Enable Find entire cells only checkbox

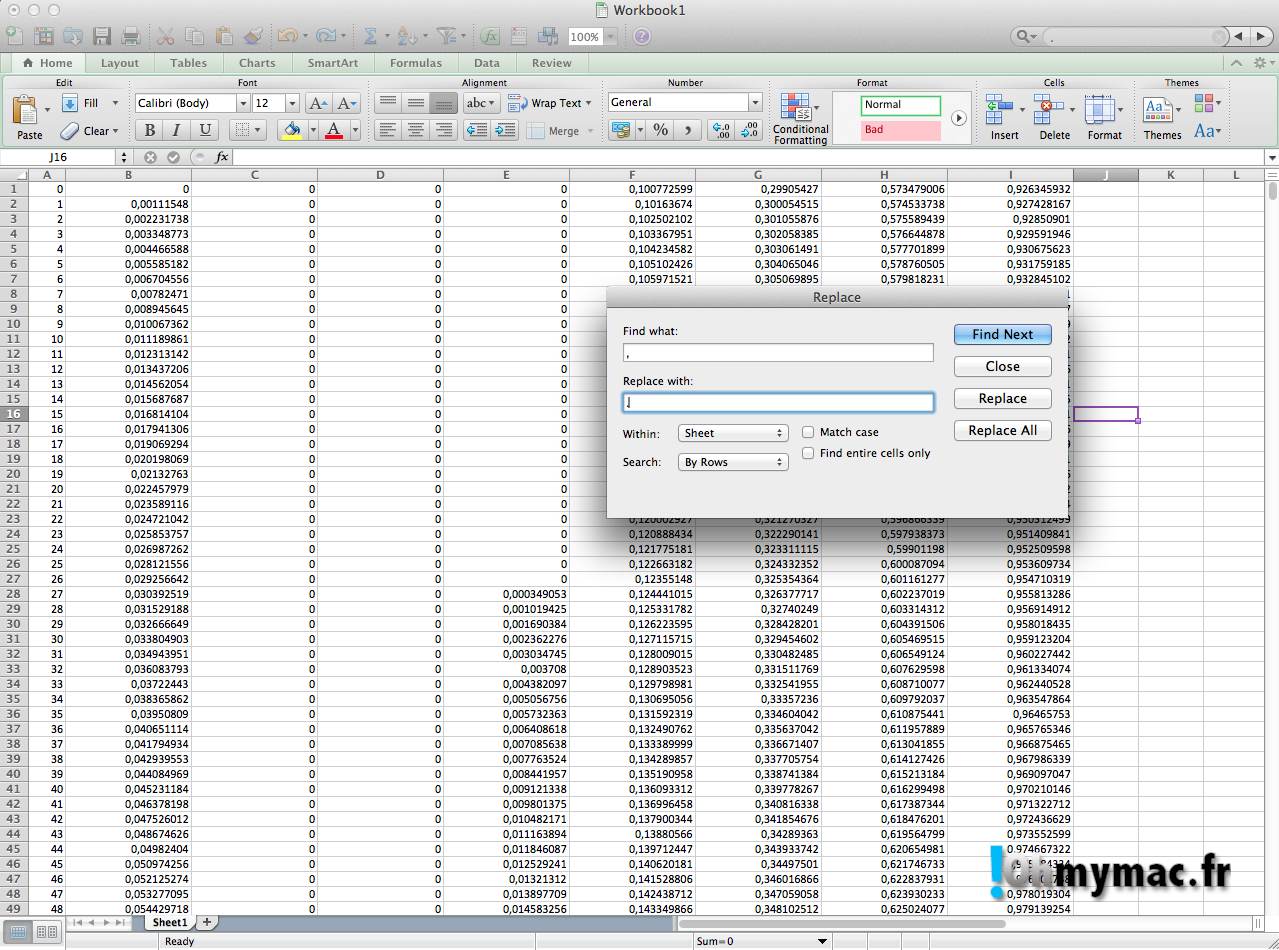click(808, 453)
